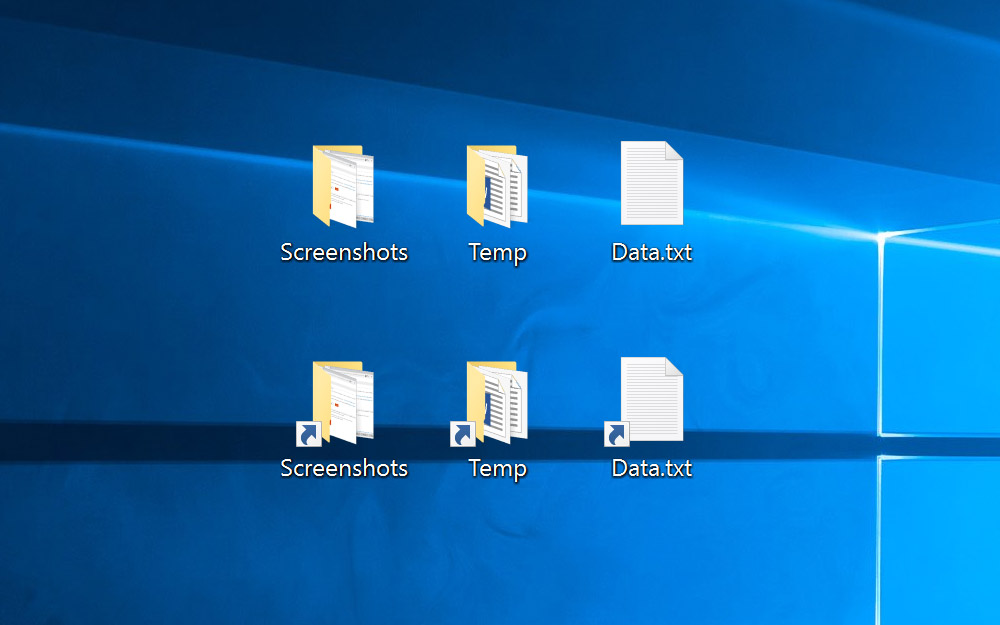Click the Screenshots label under the original folder
The width and height of the screenshot is (1000, 625).
tap(344, 253)
